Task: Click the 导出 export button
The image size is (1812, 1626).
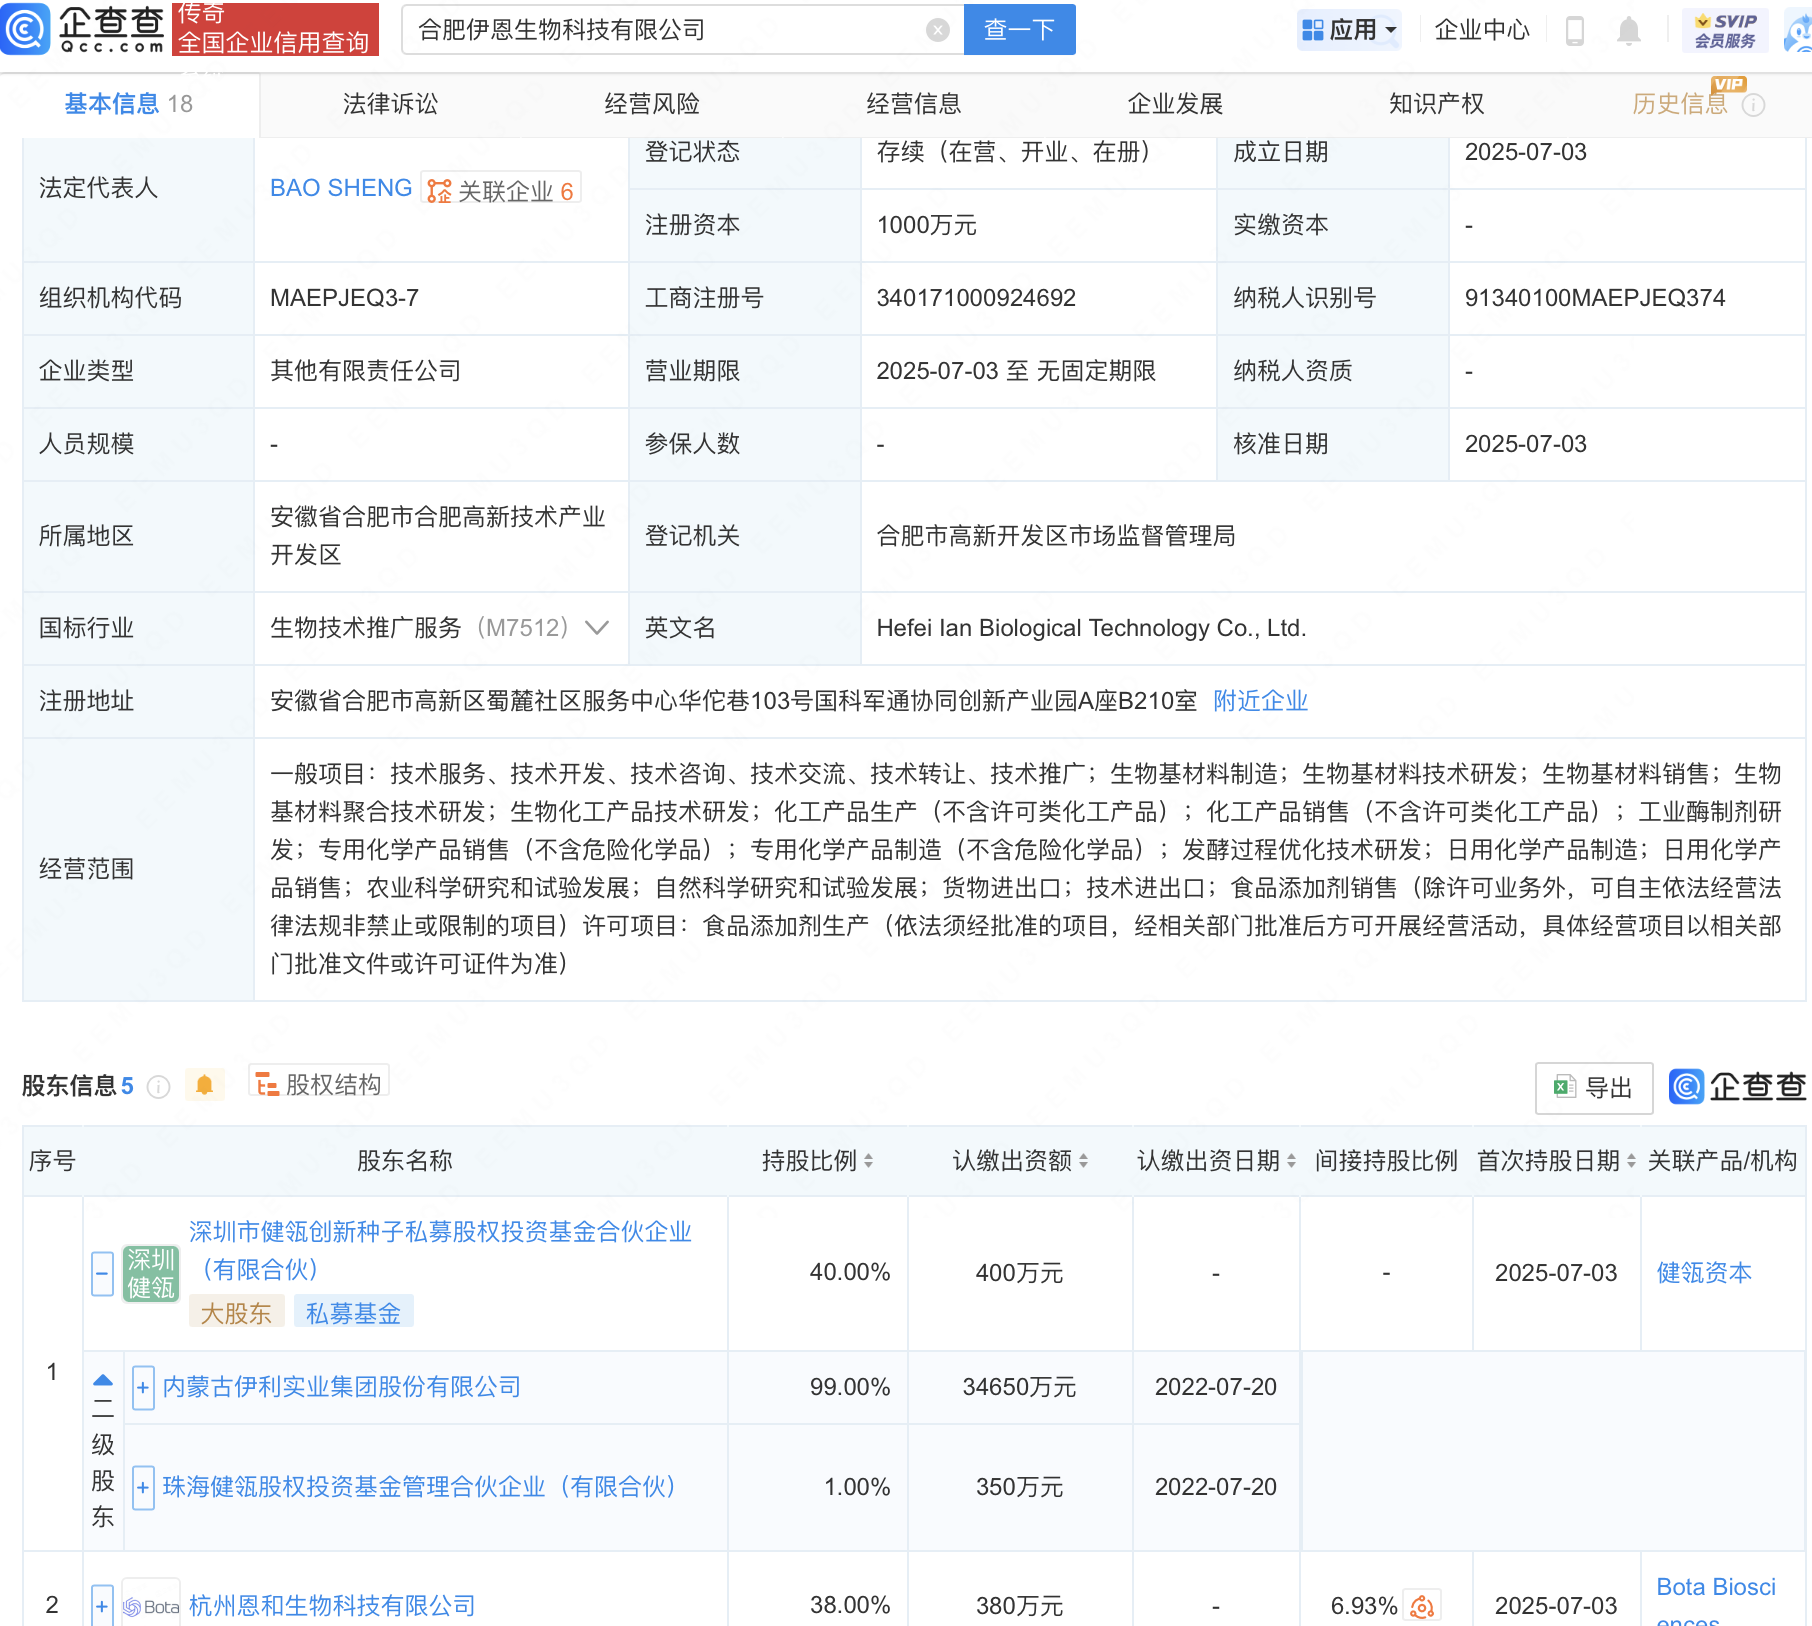Action: (x=1594, y=1088)
